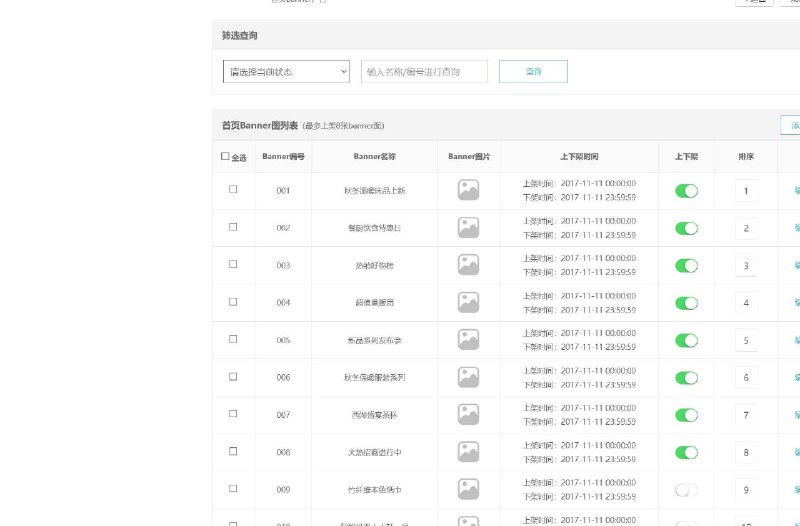The width and height of the screenshot is (800, 526).
Task: Open banner image thumbnail for row 002
Action: 468,228
